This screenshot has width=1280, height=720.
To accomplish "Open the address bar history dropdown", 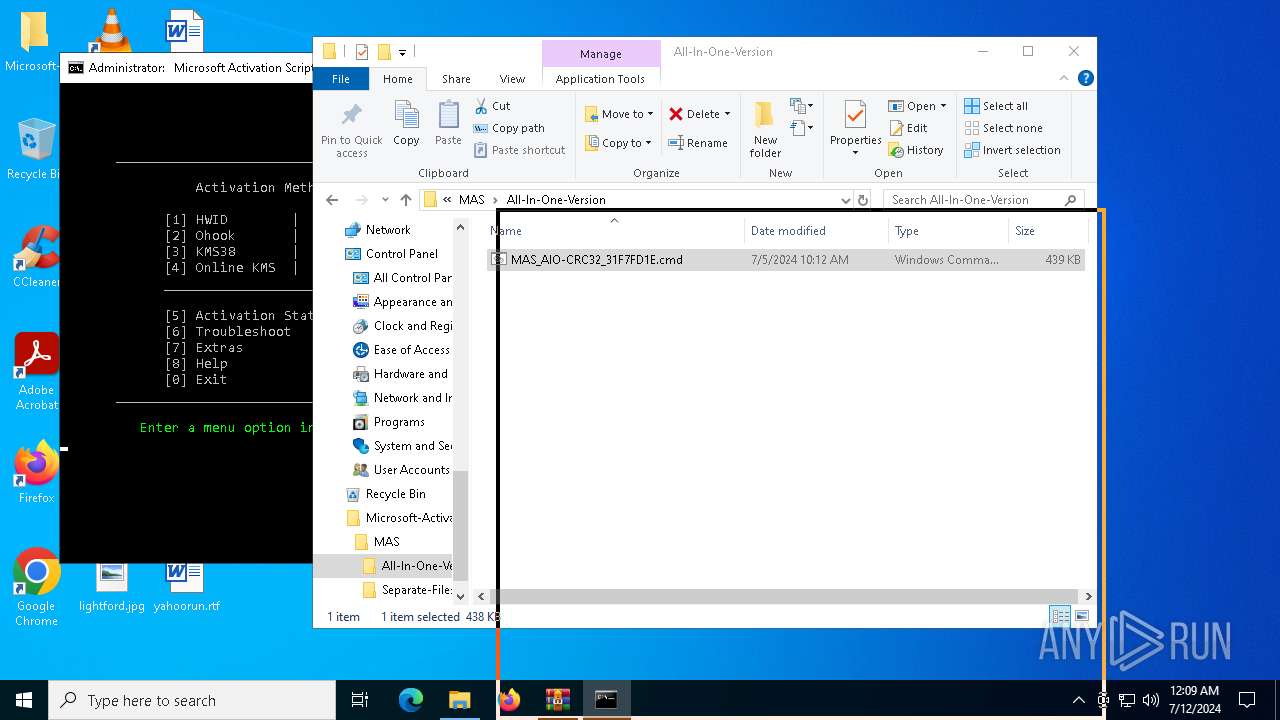I will (846, 200).
